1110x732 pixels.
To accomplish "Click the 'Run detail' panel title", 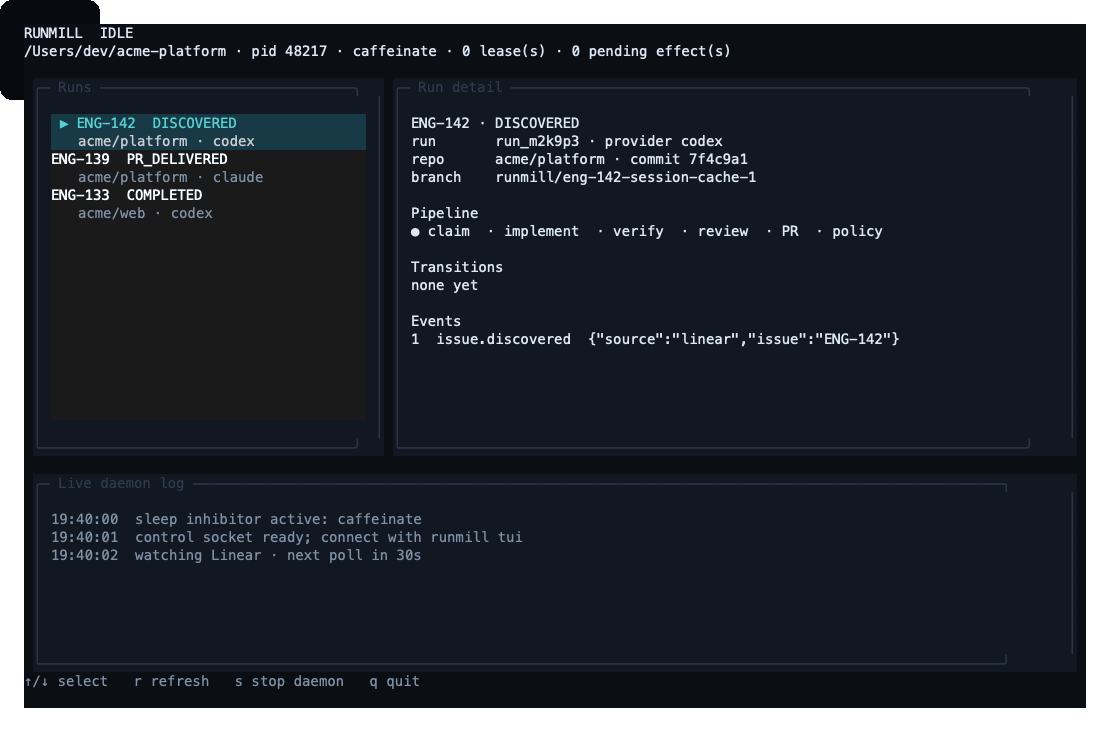I will click(x=459, y=87).
